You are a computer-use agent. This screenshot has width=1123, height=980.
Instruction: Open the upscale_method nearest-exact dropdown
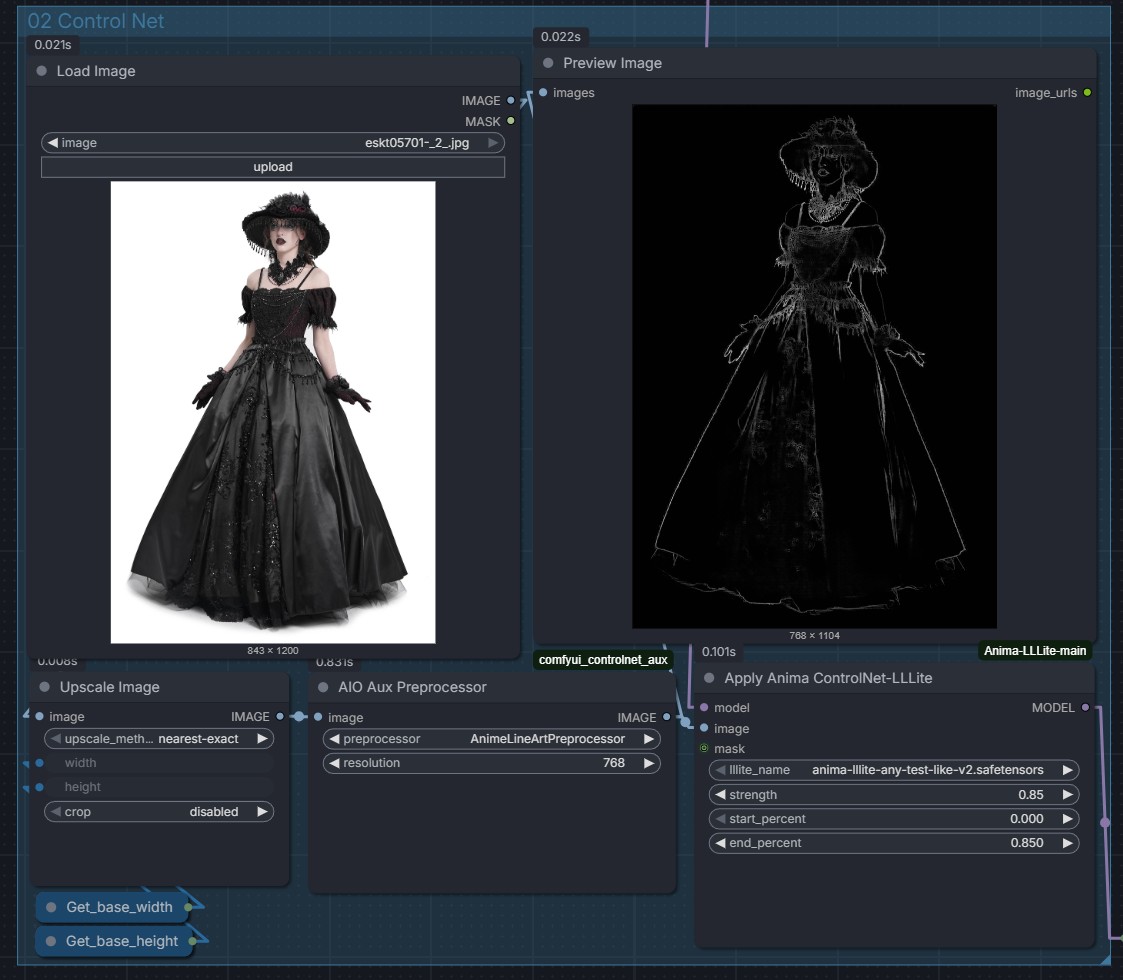(x=159, y=739)
